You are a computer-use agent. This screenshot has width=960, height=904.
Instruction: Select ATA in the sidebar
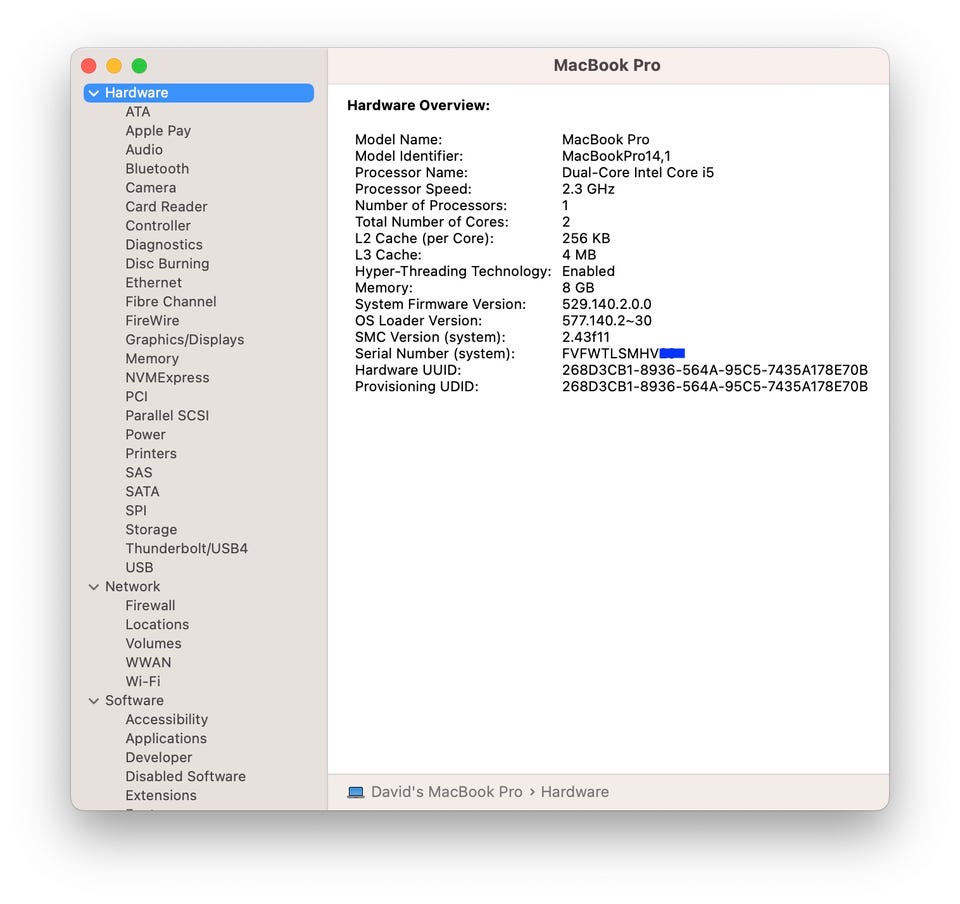(138, 112)
